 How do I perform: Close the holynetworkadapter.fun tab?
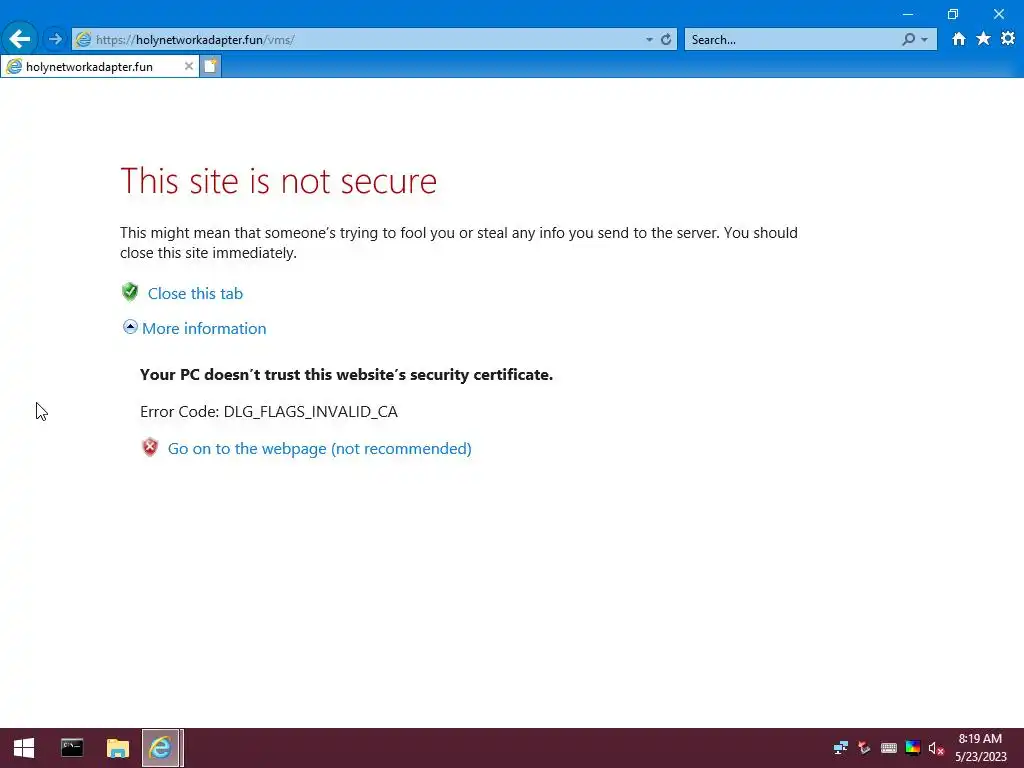pyautogui.click(x=189, y=67)
